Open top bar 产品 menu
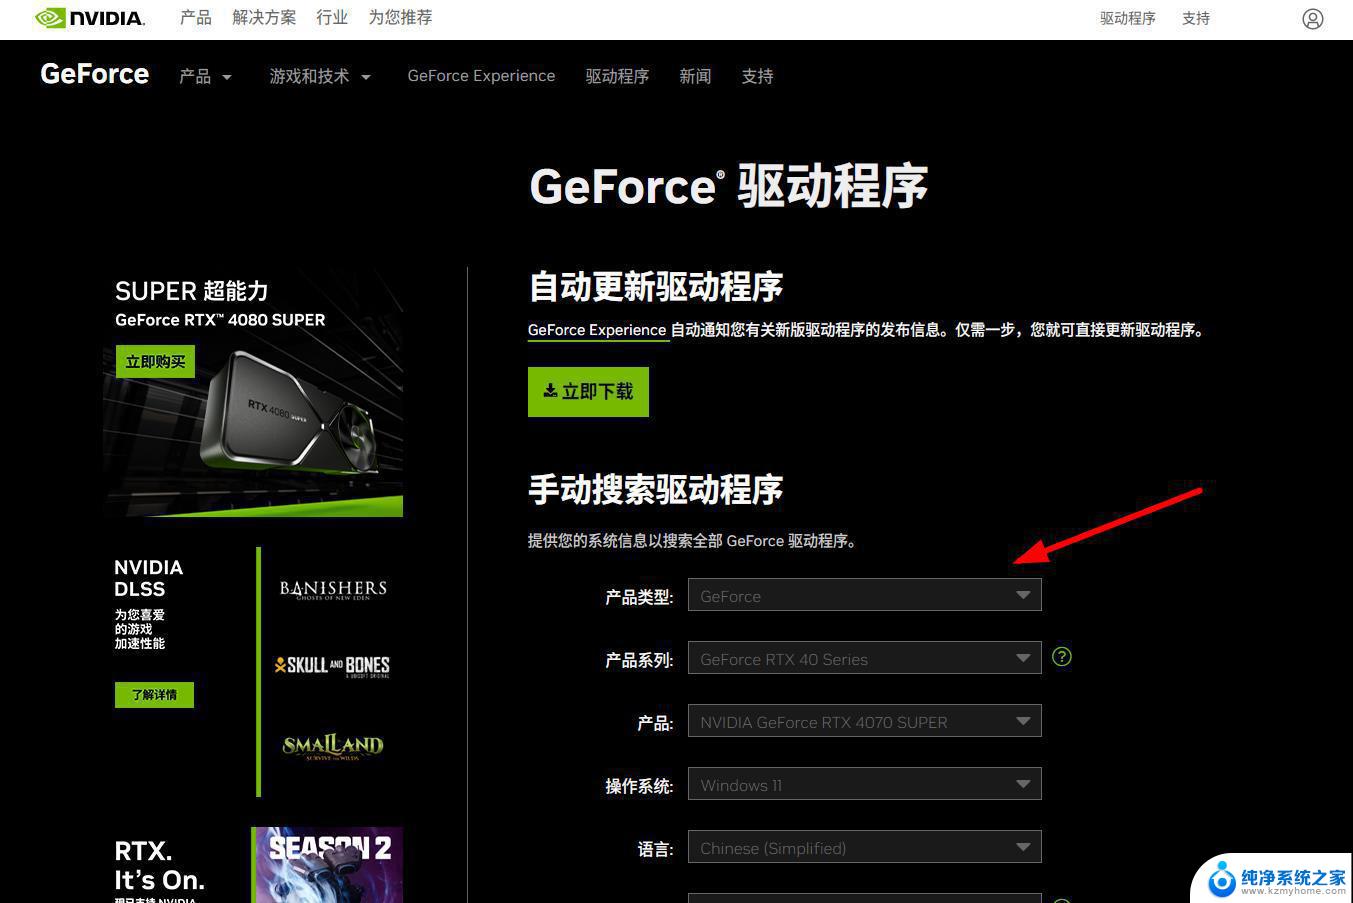Image resolution: width=1353 pixels, height=903 pixels. (196, 18)
